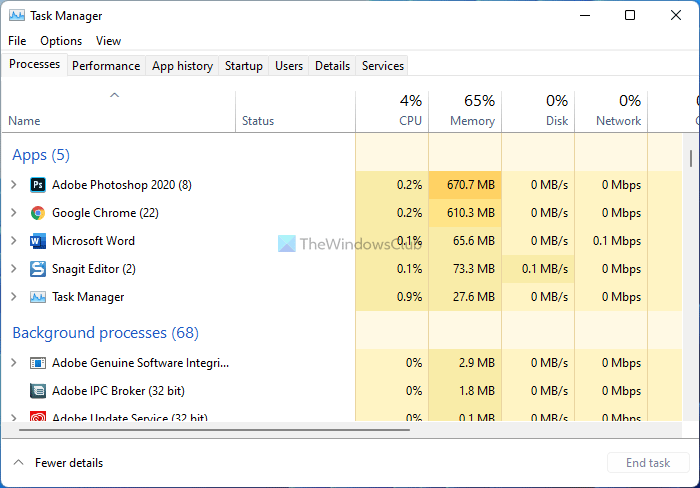Sort processes by CPU column header
The width and height of the screenshot is (700, 488).
pos(410,121)
